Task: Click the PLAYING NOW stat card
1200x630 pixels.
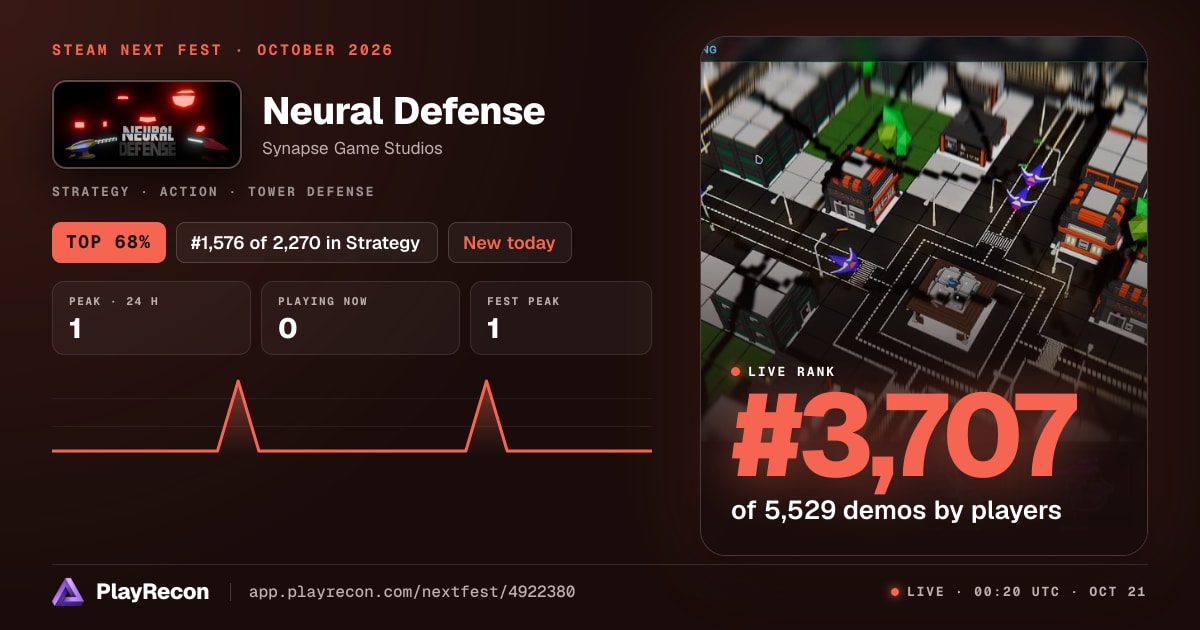Action: (360, 318)
